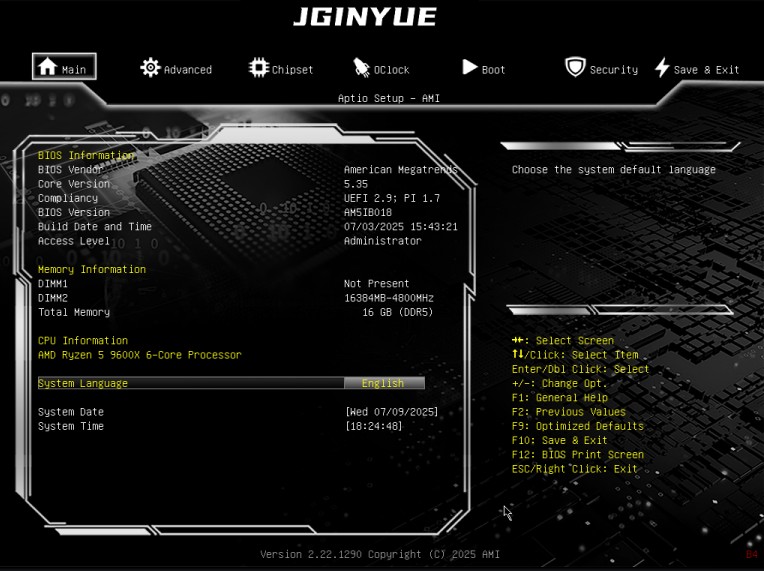Viewport: 764px width, 571px height.
Task: Click the shield icon beside Security
Action: pos(575,67)
